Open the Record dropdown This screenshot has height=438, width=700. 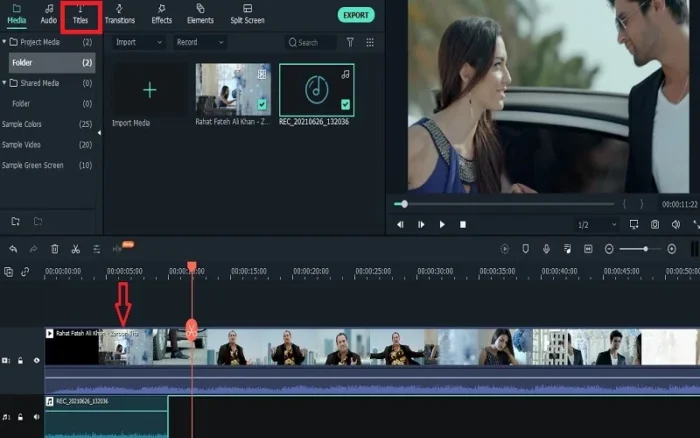point(200,42)
